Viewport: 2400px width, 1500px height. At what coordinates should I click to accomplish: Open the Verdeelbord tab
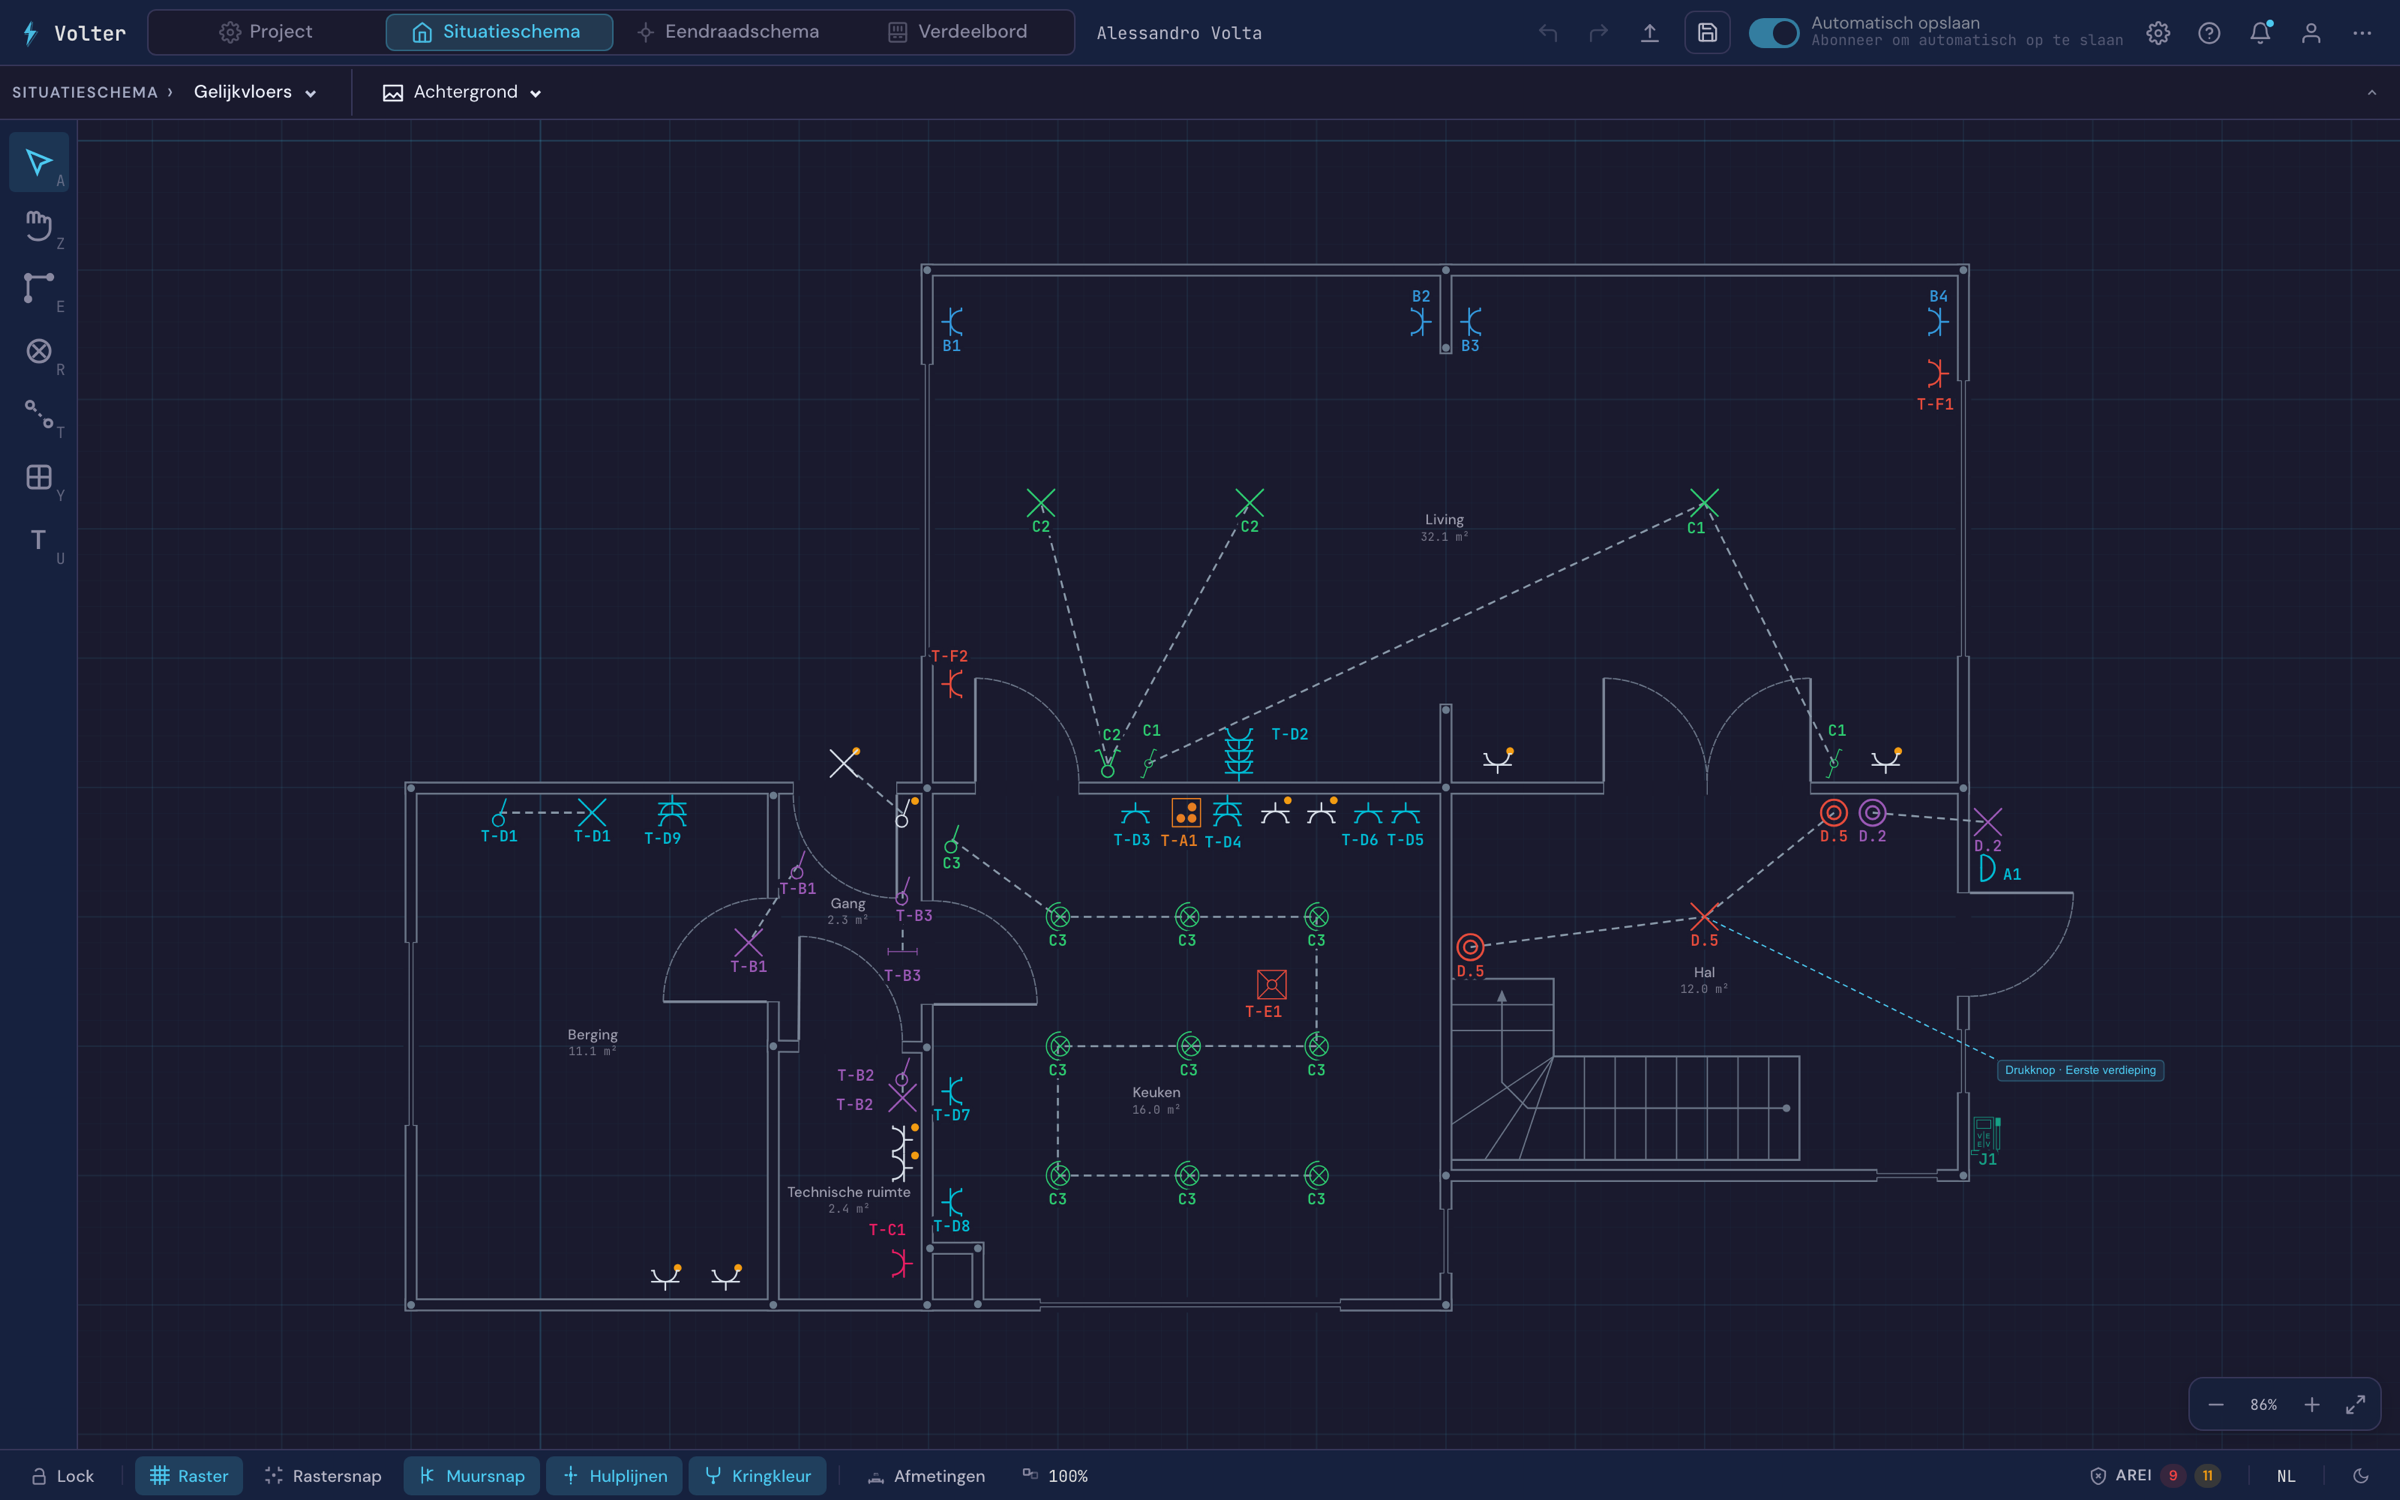pos(958,32)
